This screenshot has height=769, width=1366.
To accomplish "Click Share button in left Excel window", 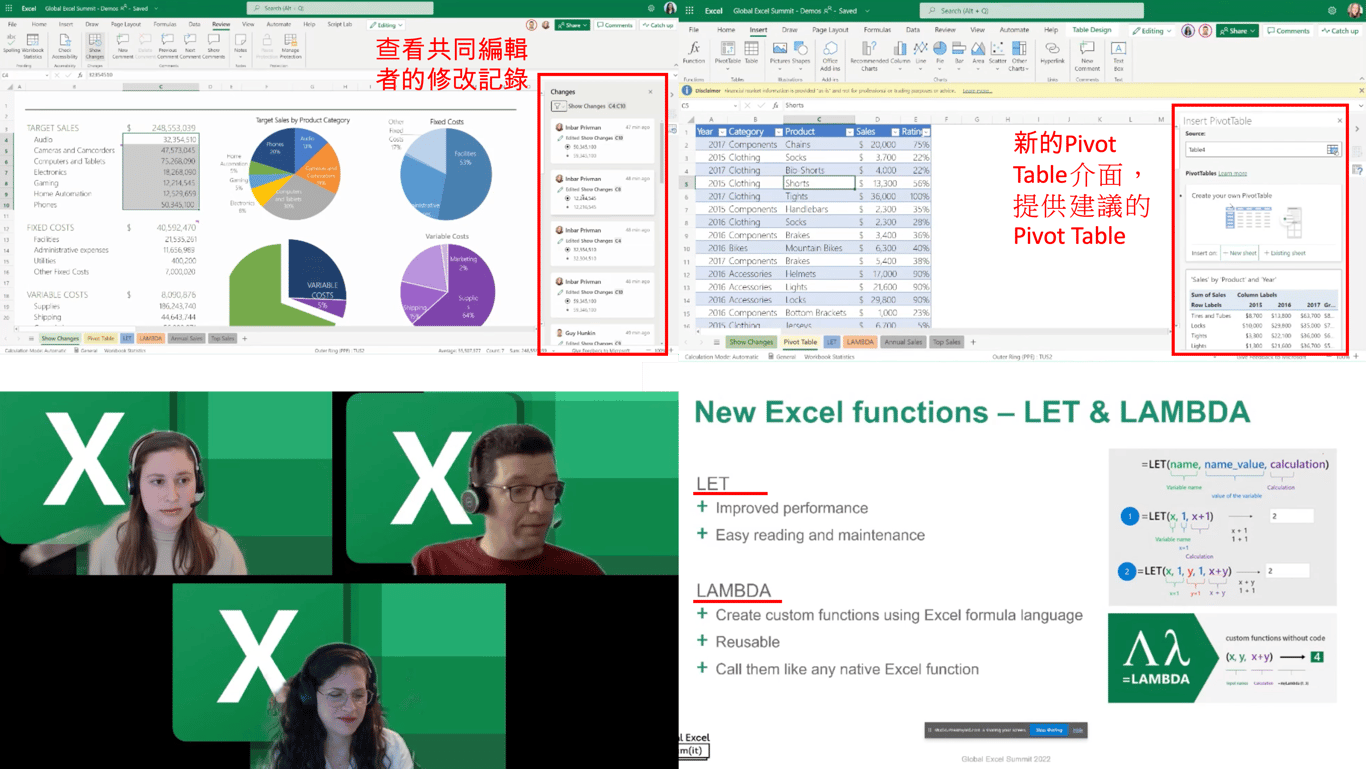I will [x=573, y=25].
